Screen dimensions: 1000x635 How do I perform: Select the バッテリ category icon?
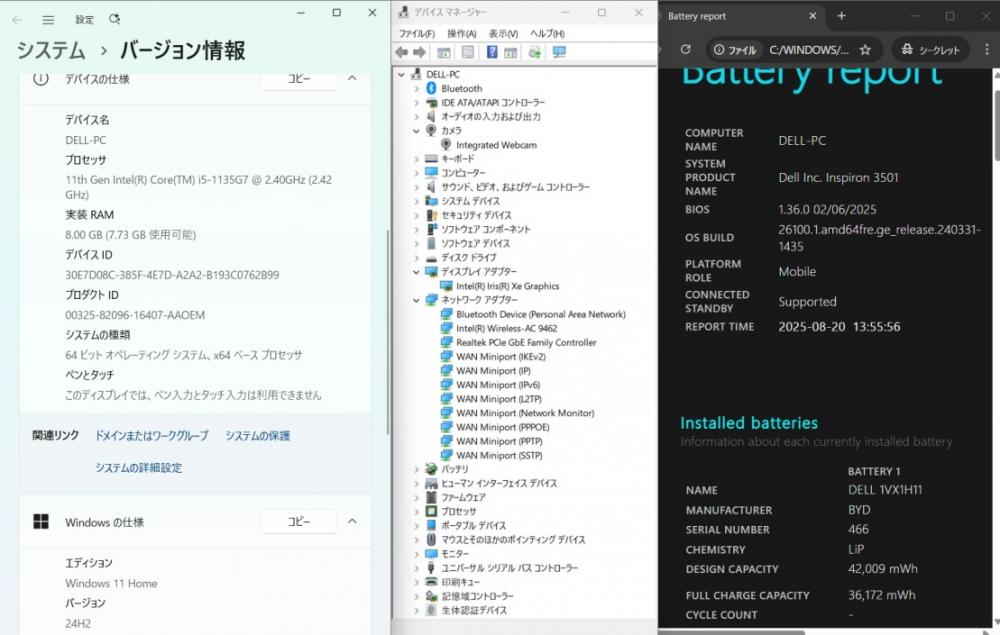coord(431,469)
